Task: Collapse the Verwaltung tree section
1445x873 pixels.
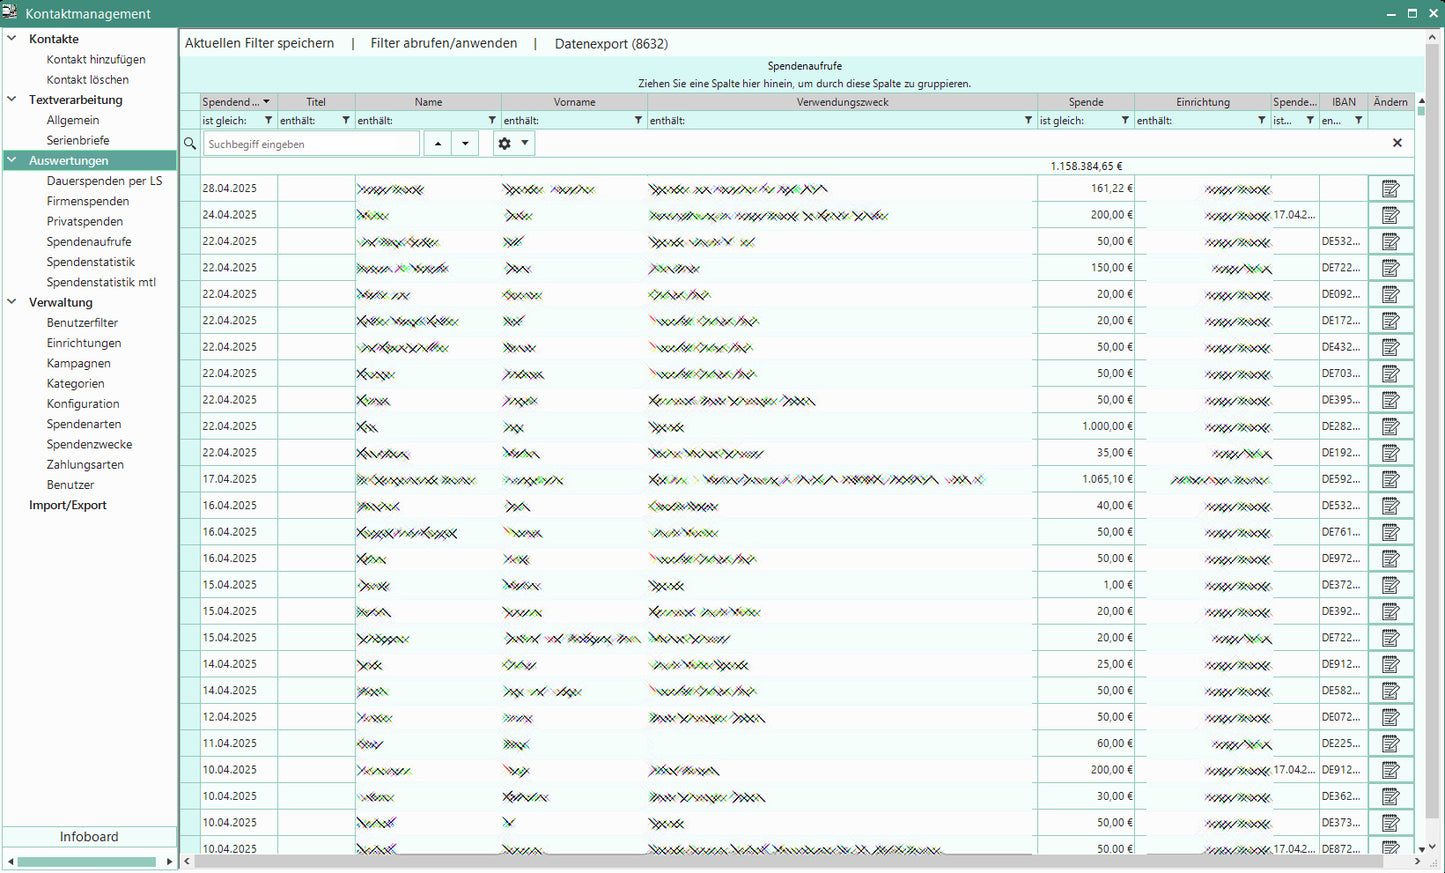Action: tap(12, 302)
